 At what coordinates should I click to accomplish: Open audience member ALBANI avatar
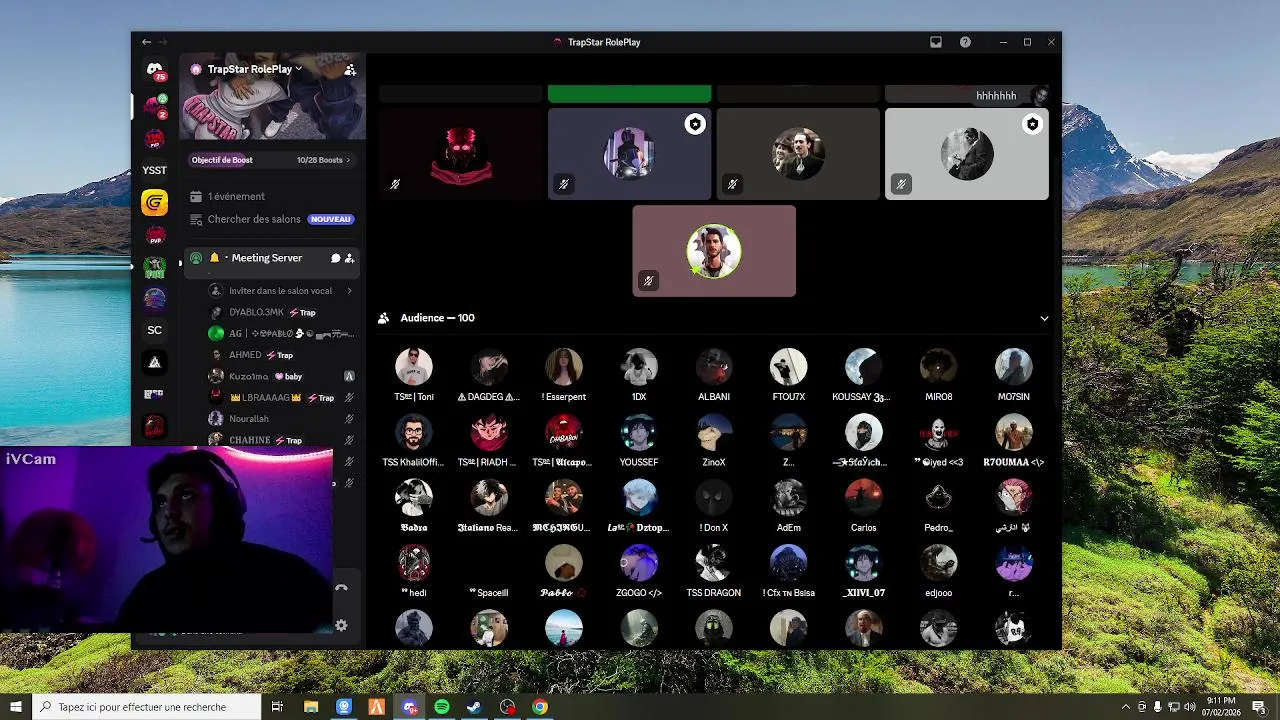tap(714, 367)
